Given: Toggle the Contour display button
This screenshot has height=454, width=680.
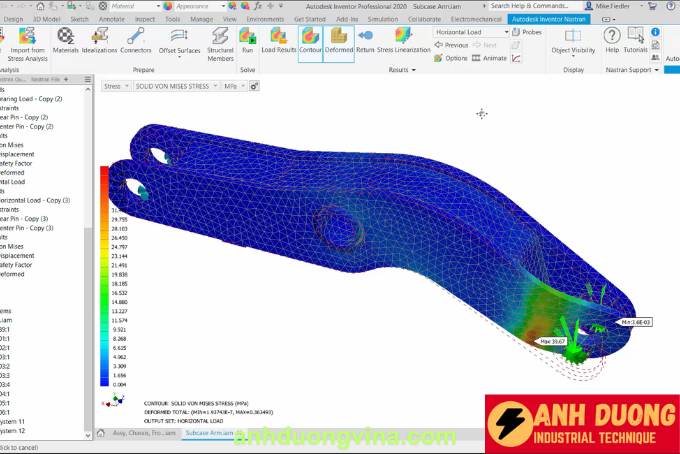Looking at the screenshot, I should (x=311, y=41).
